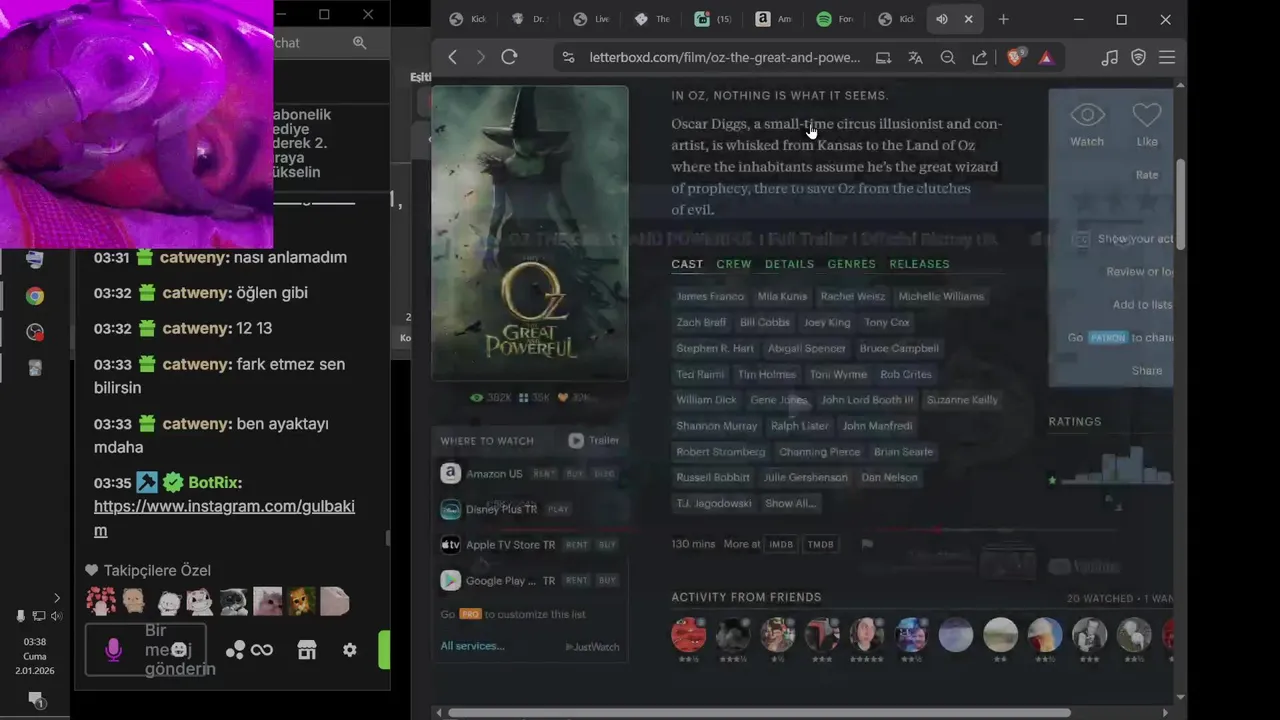The width and height of the screenshot is (1280, 720).
Task: Open the CREW tab
Action: (x=734, y=264)
